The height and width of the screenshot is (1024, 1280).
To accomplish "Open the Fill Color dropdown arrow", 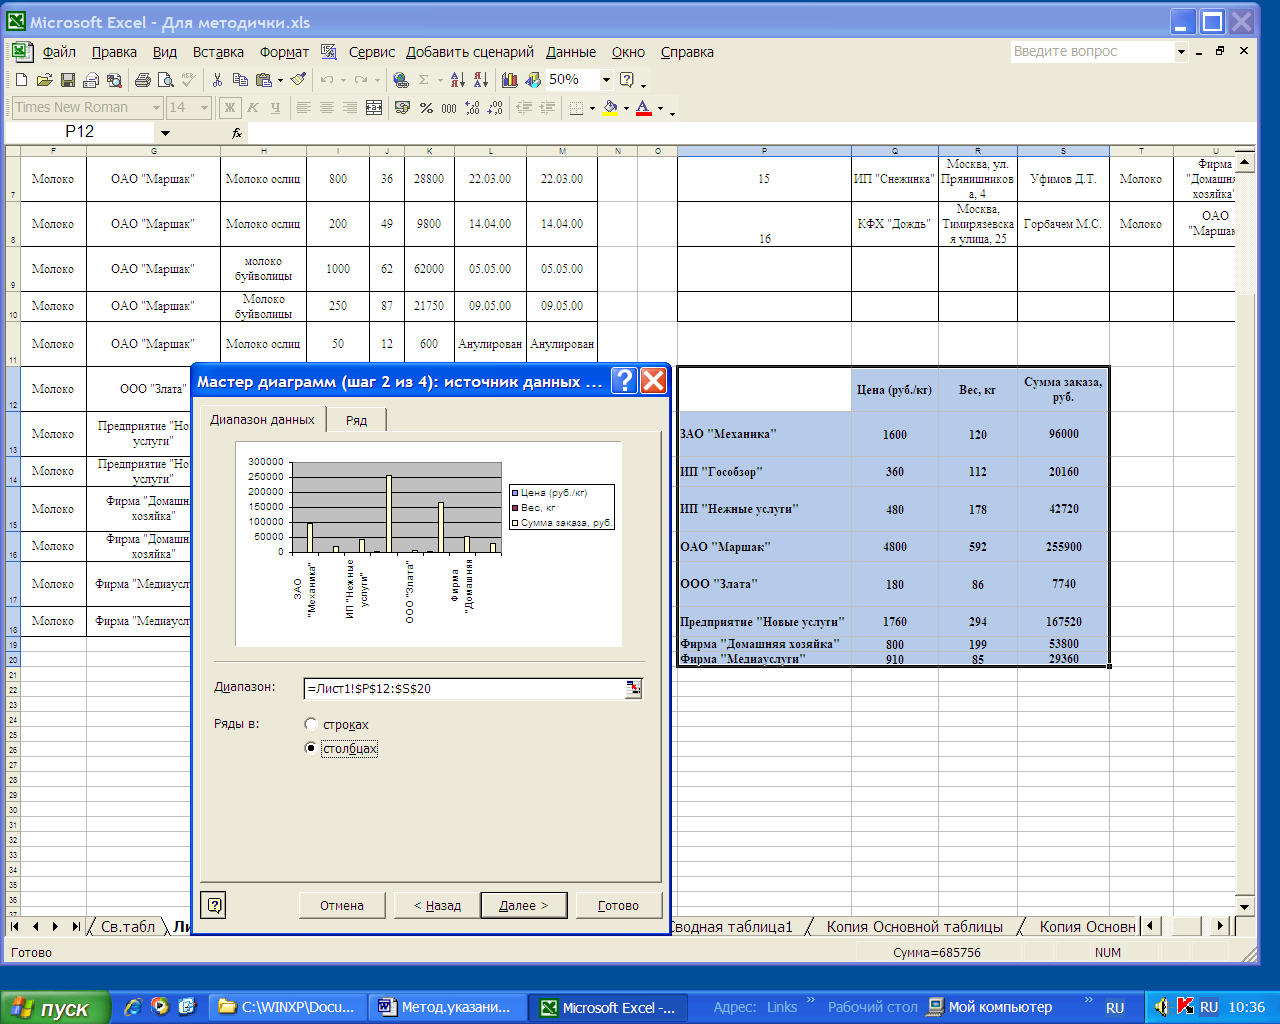I will [x=626, y=108].
